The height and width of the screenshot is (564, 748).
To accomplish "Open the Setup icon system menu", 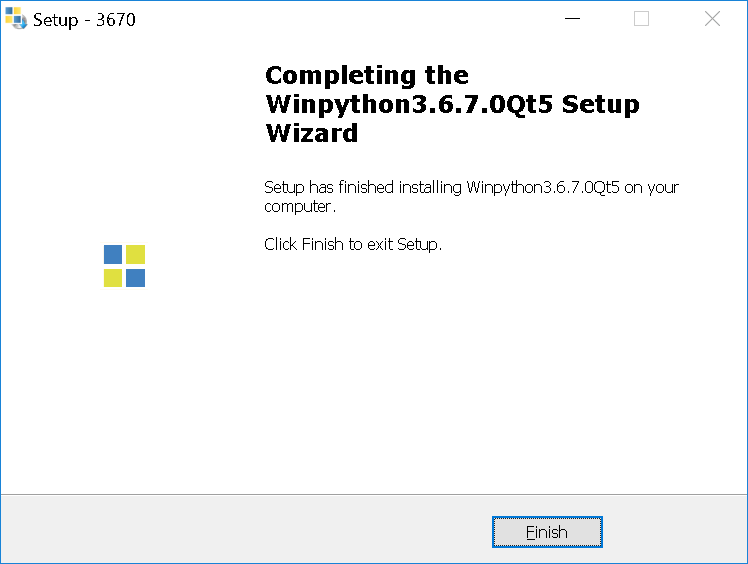I will point(16,18).
